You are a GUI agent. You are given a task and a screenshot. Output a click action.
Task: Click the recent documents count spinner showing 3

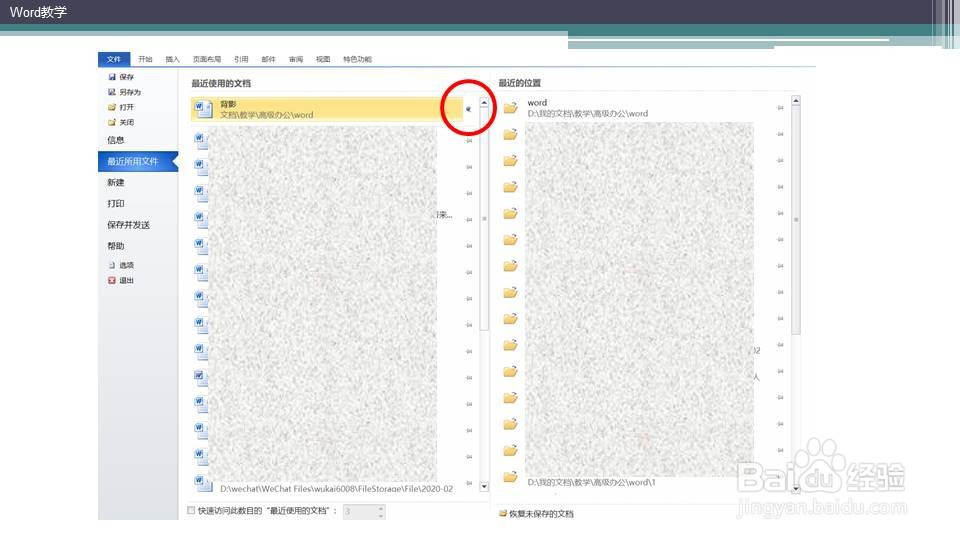[x=364, y=511]
